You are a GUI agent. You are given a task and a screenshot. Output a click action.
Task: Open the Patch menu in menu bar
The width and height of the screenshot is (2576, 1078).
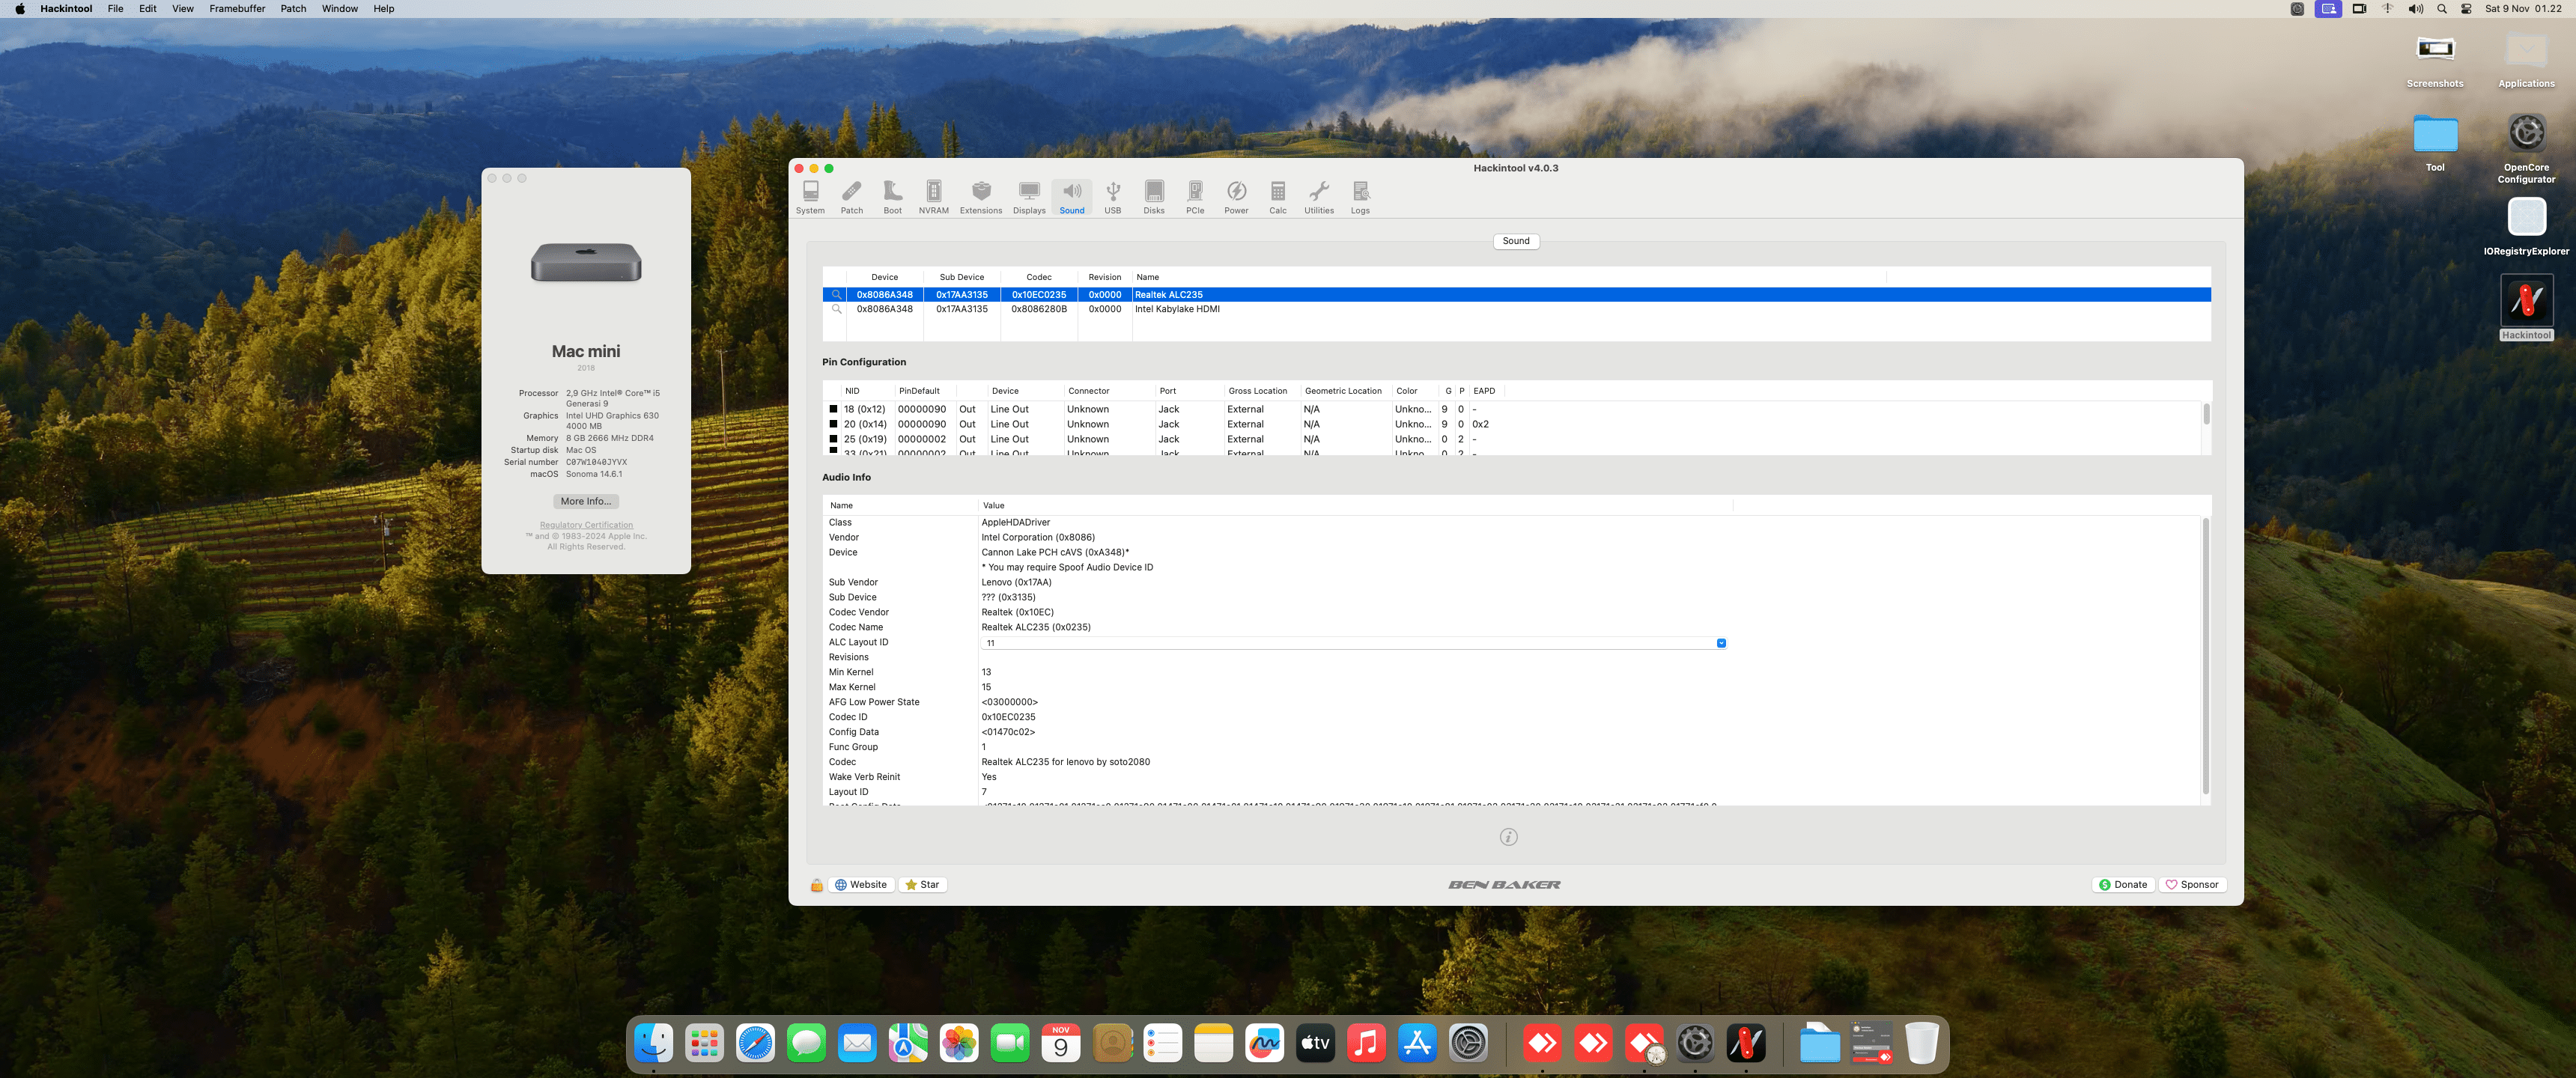(x=293, y=9)
